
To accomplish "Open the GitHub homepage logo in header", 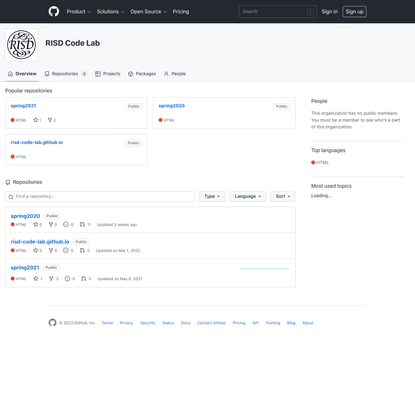I will (54, 11).
